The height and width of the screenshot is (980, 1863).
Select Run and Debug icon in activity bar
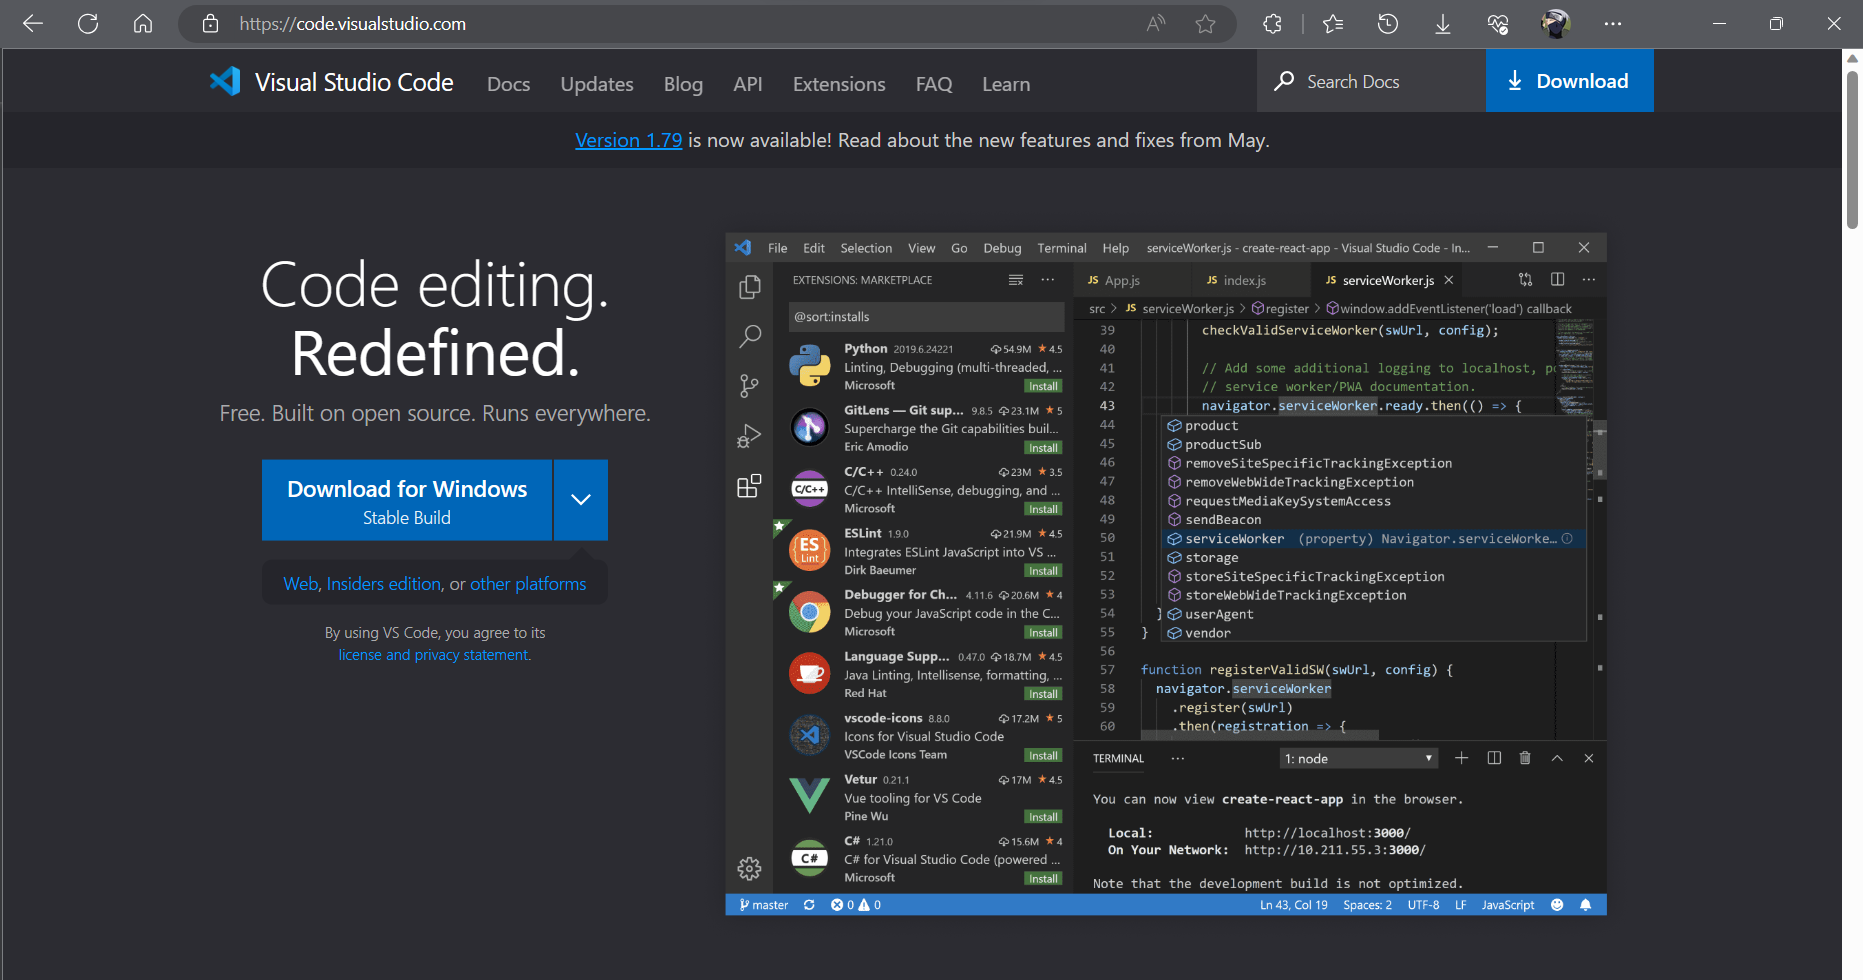pyautogui.click(x=749, y=436)
